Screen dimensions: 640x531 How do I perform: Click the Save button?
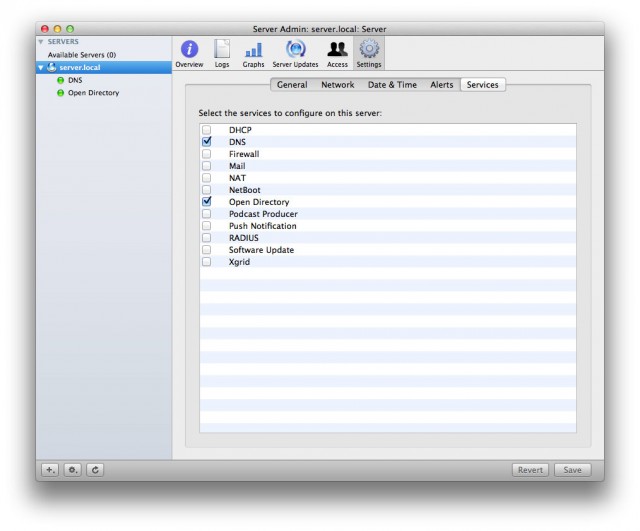click(572, 470)
